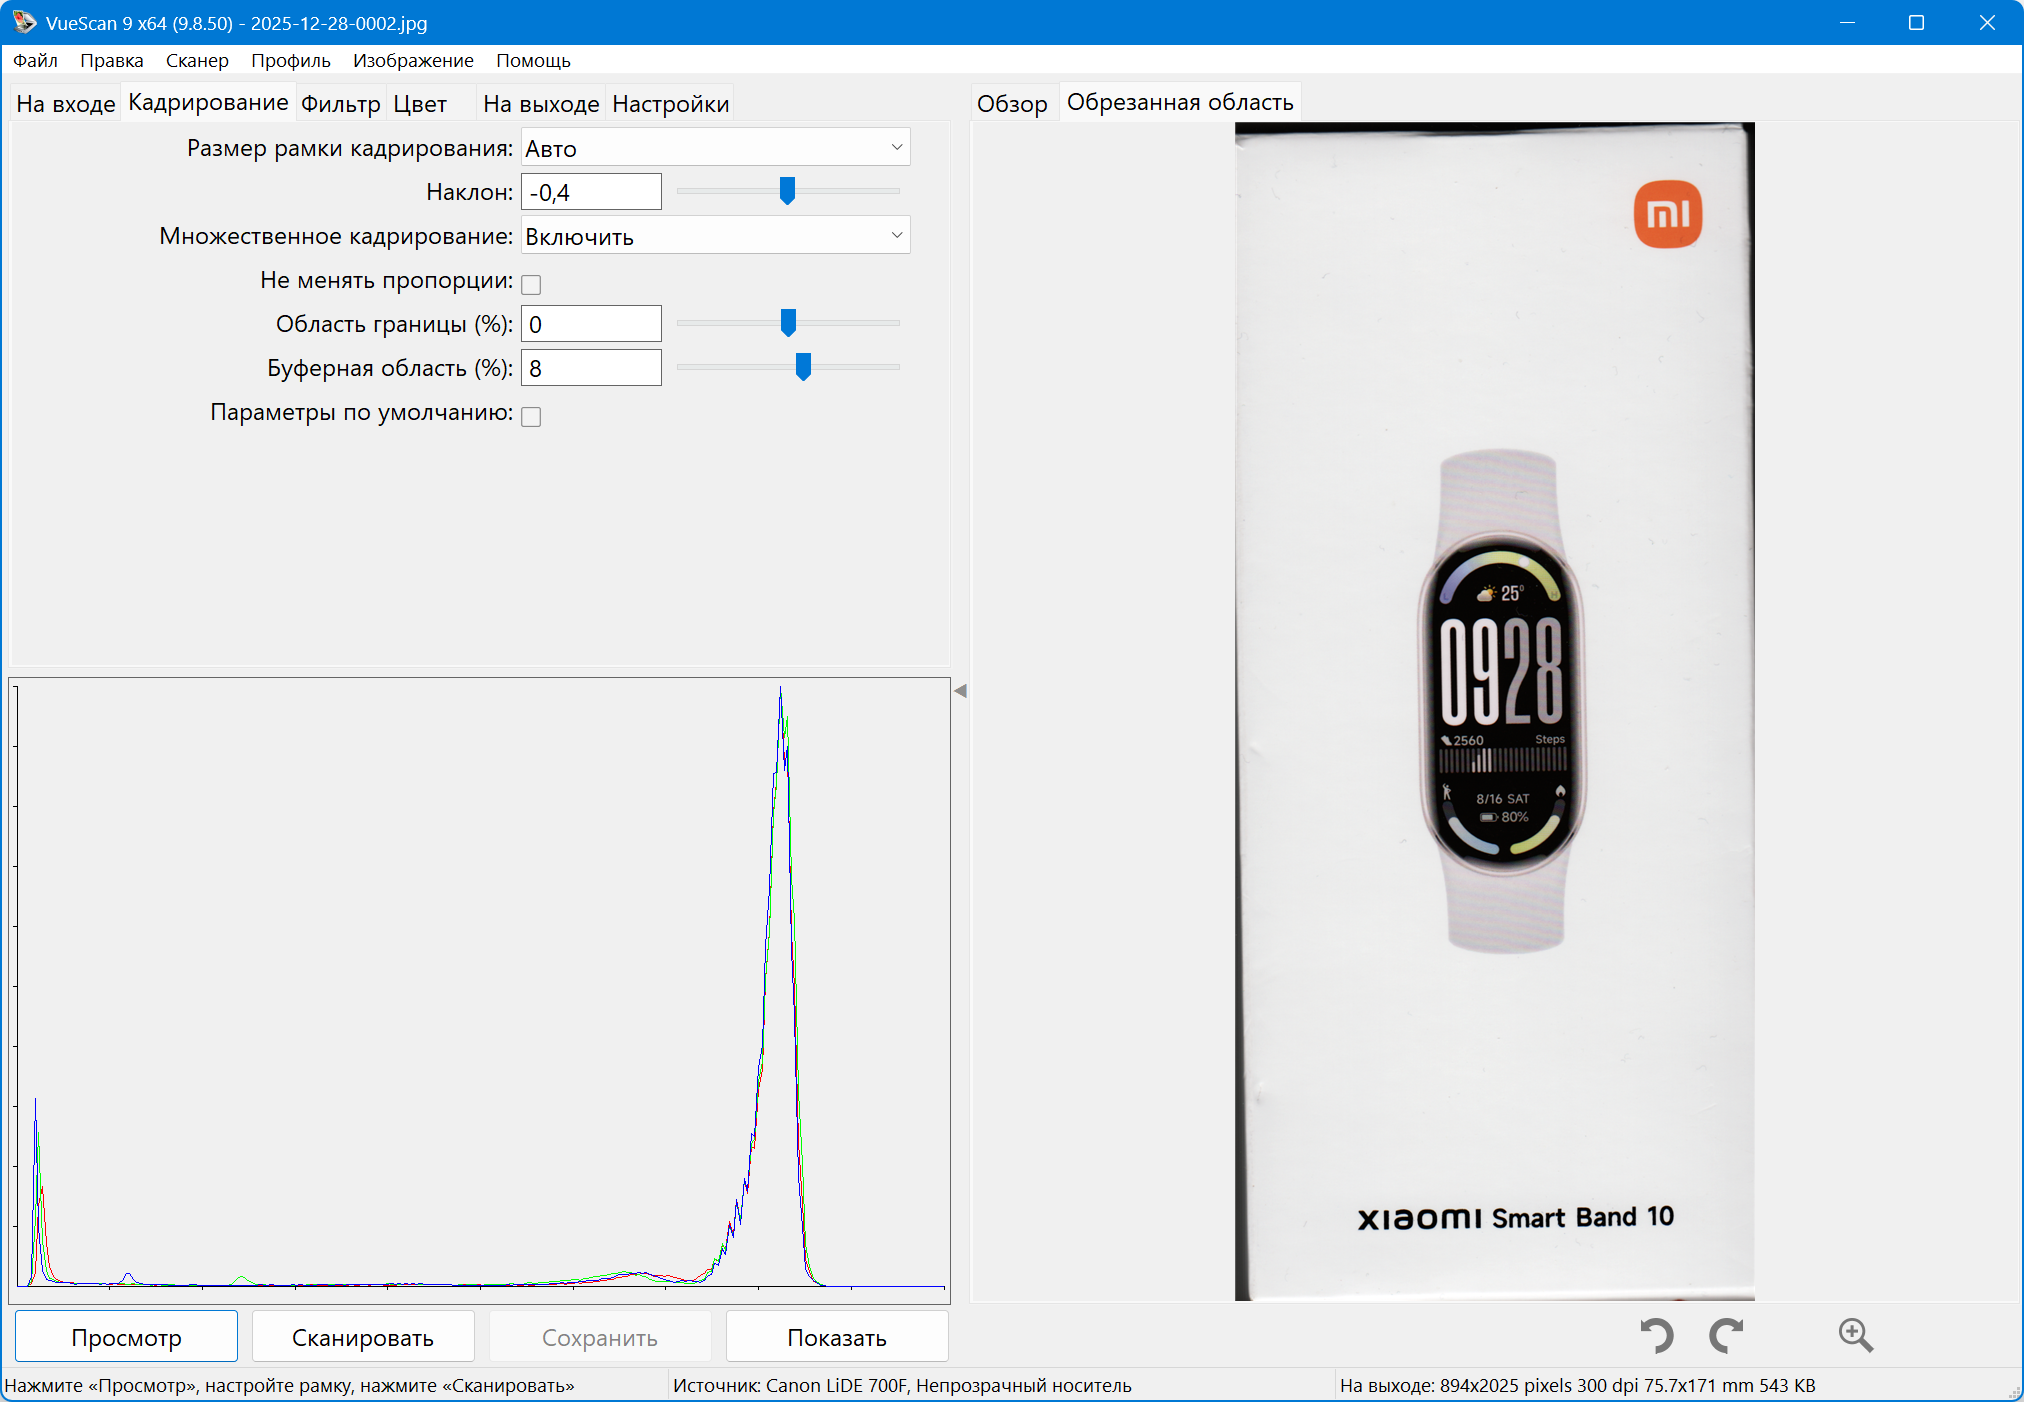This screenshot has width=2024, height=1402.
Task: Minimize the VueScan window
Action: pos(1847,22)
